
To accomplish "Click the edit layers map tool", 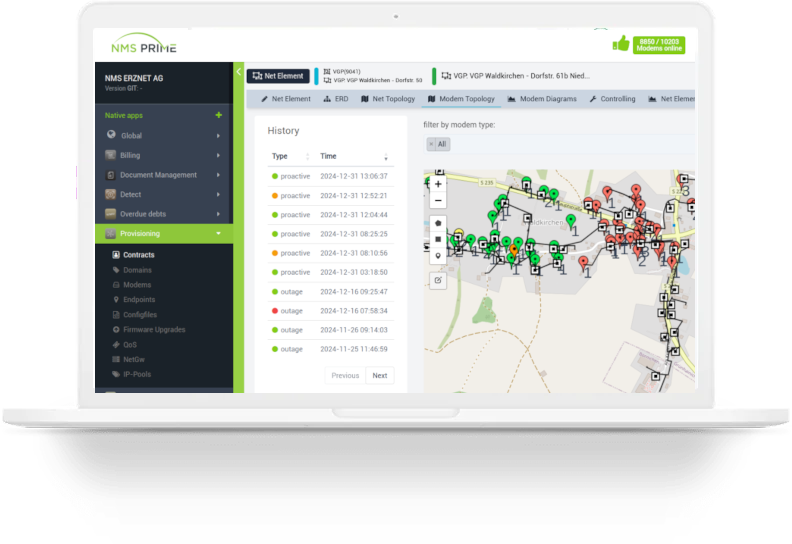I will click(x=438, y=280).
